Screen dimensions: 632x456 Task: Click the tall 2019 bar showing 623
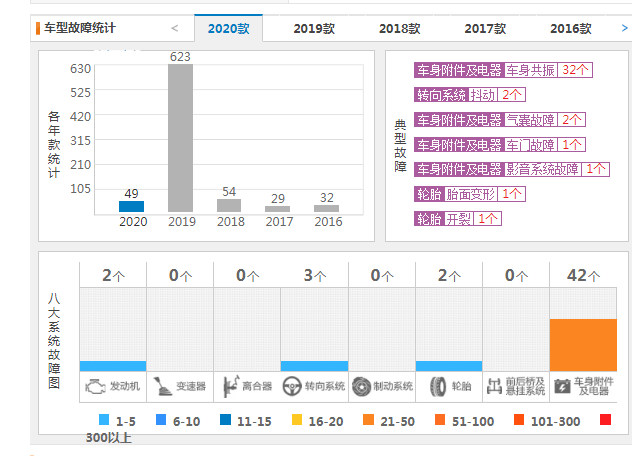pyautogui.click(x=180, y=138)
